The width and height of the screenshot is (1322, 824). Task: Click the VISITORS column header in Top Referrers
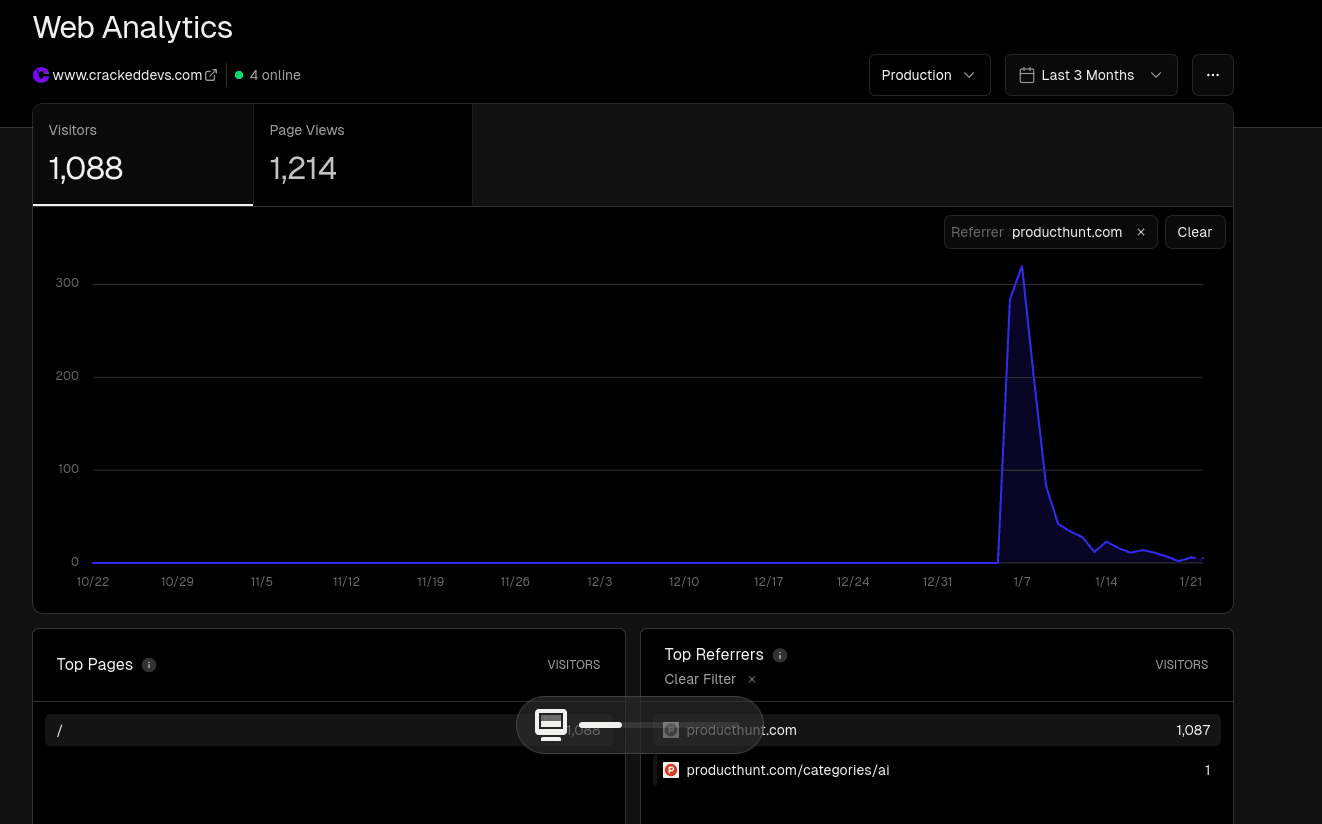click(1182, 665)
